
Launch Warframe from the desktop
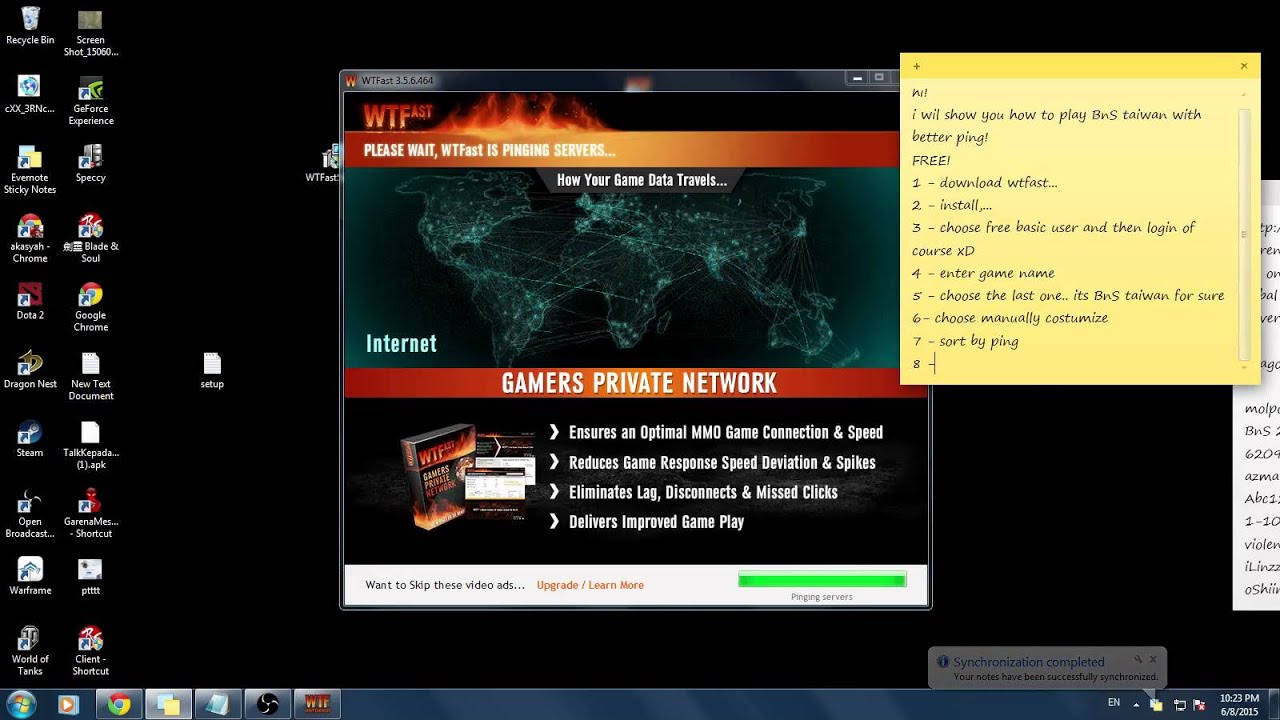(30, 577)
